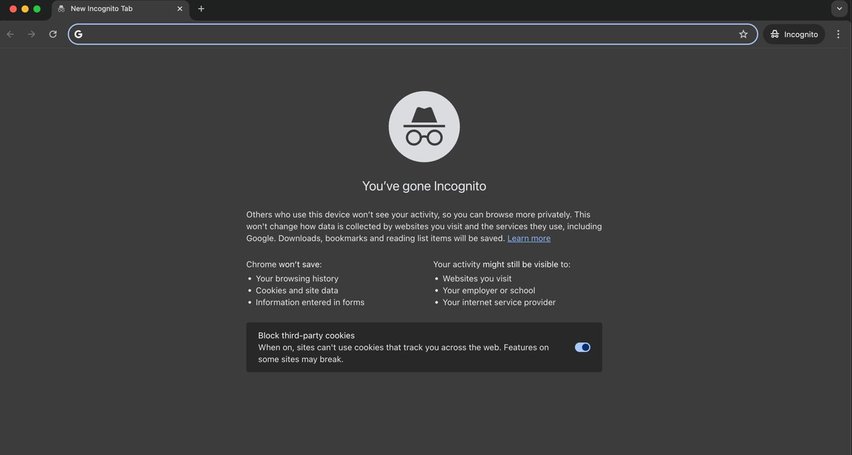Reload the page with the refresh icon

[53, 34]
